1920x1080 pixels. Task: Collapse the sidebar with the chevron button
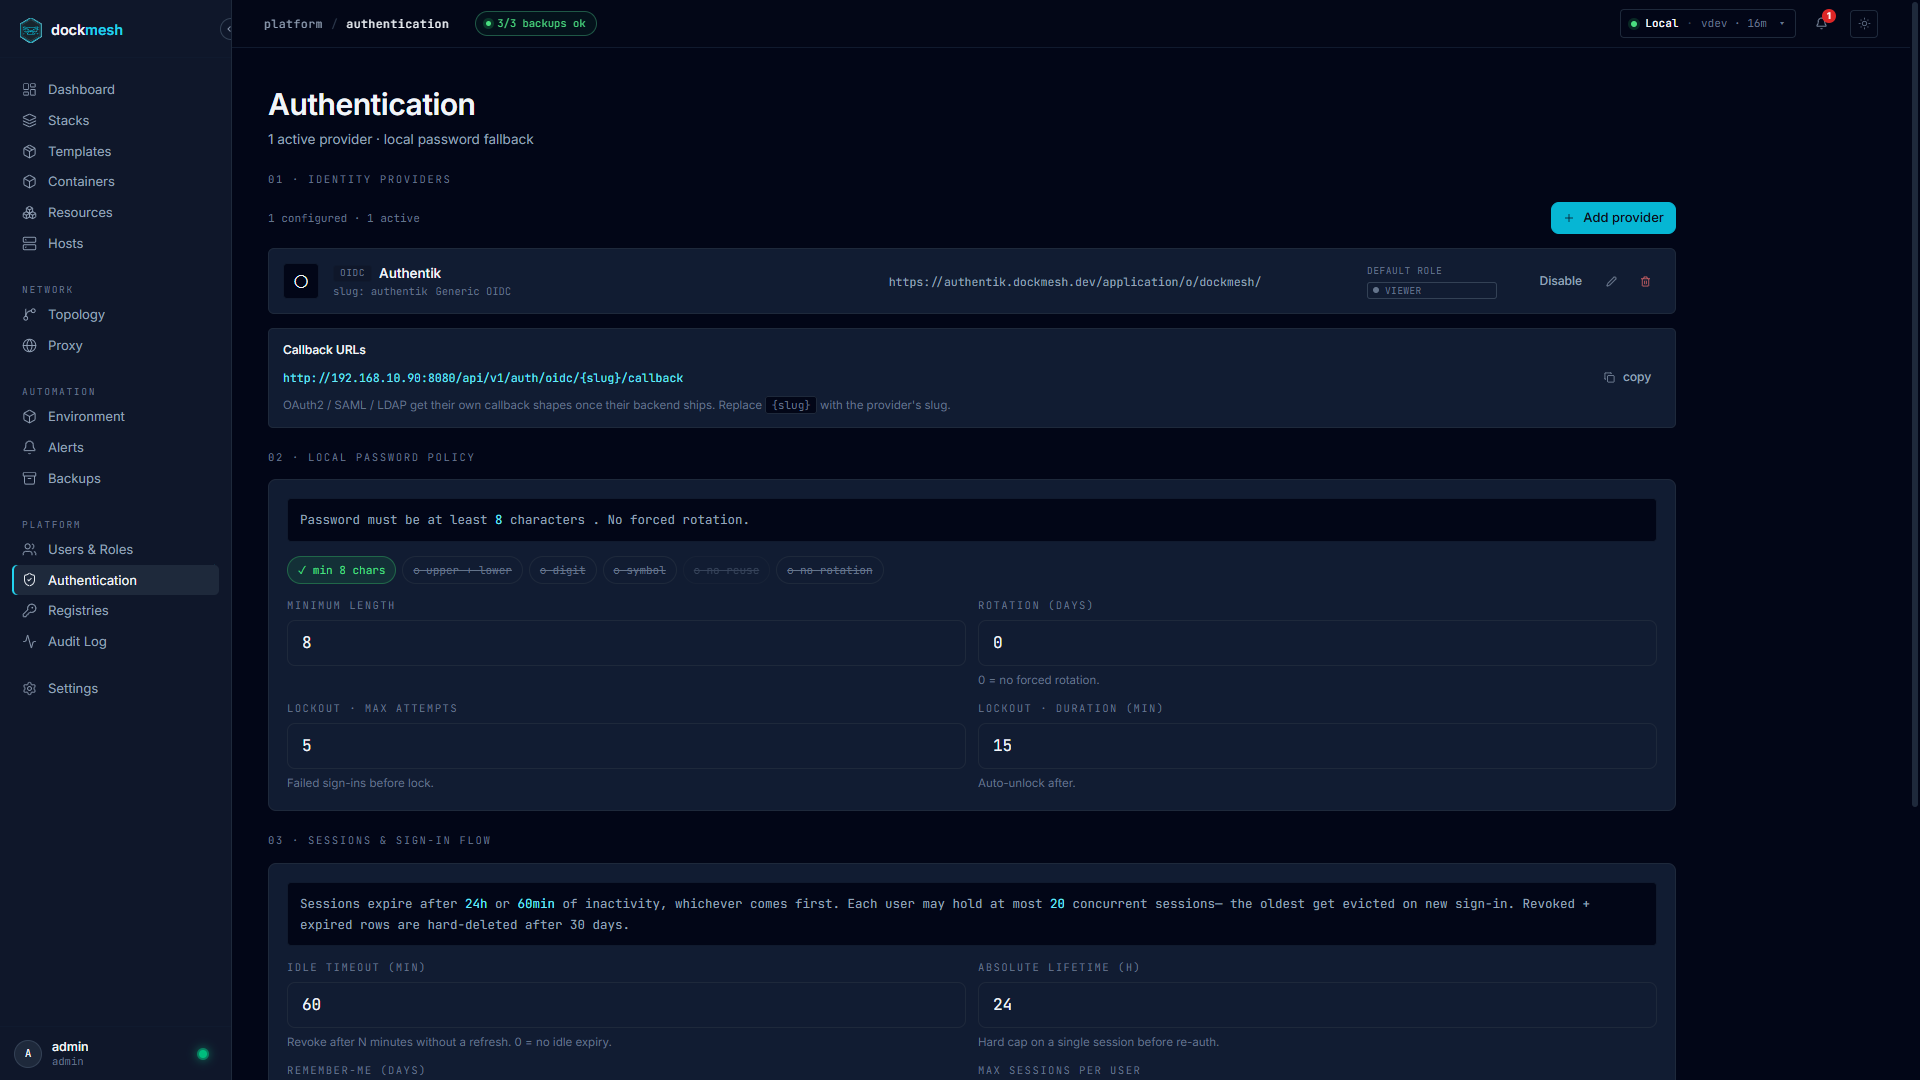[228, 29]
